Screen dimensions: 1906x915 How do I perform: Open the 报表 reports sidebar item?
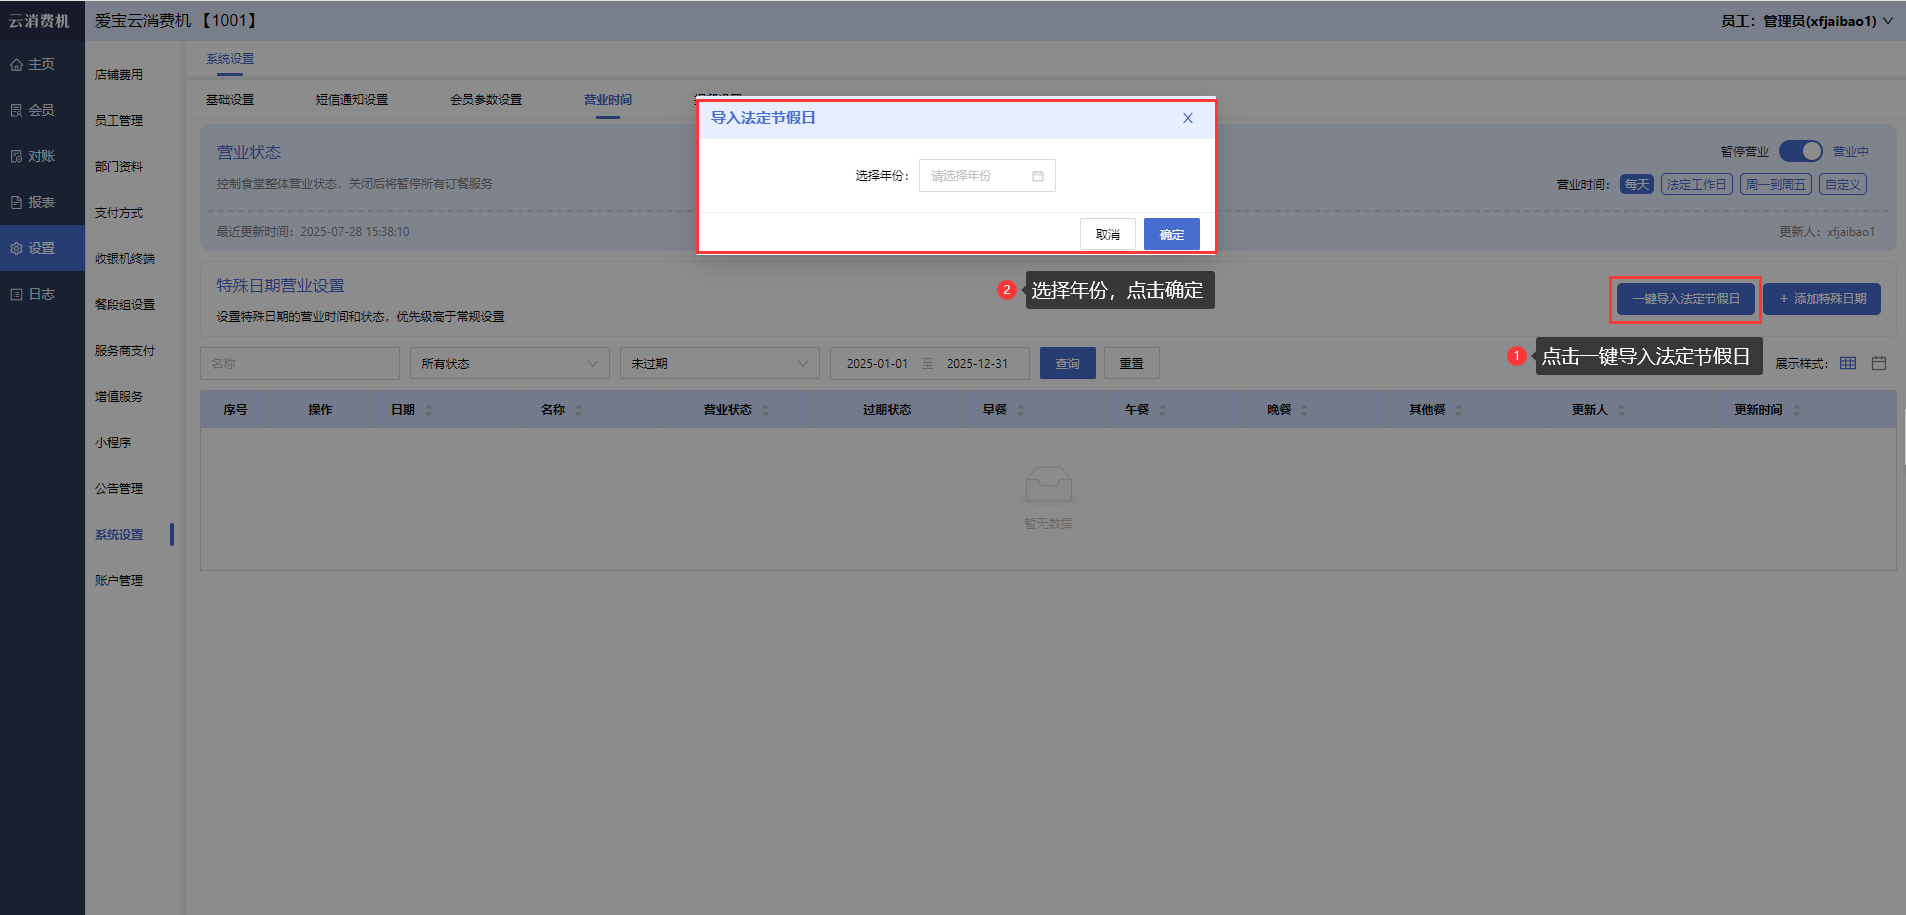point(33,202)
